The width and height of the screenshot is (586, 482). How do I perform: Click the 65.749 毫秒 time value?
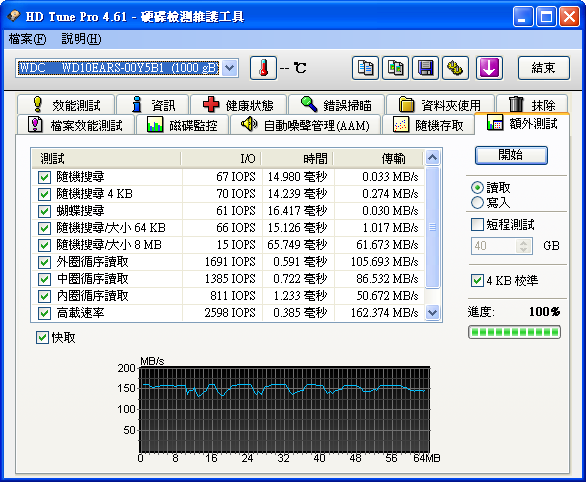(297, 245)
